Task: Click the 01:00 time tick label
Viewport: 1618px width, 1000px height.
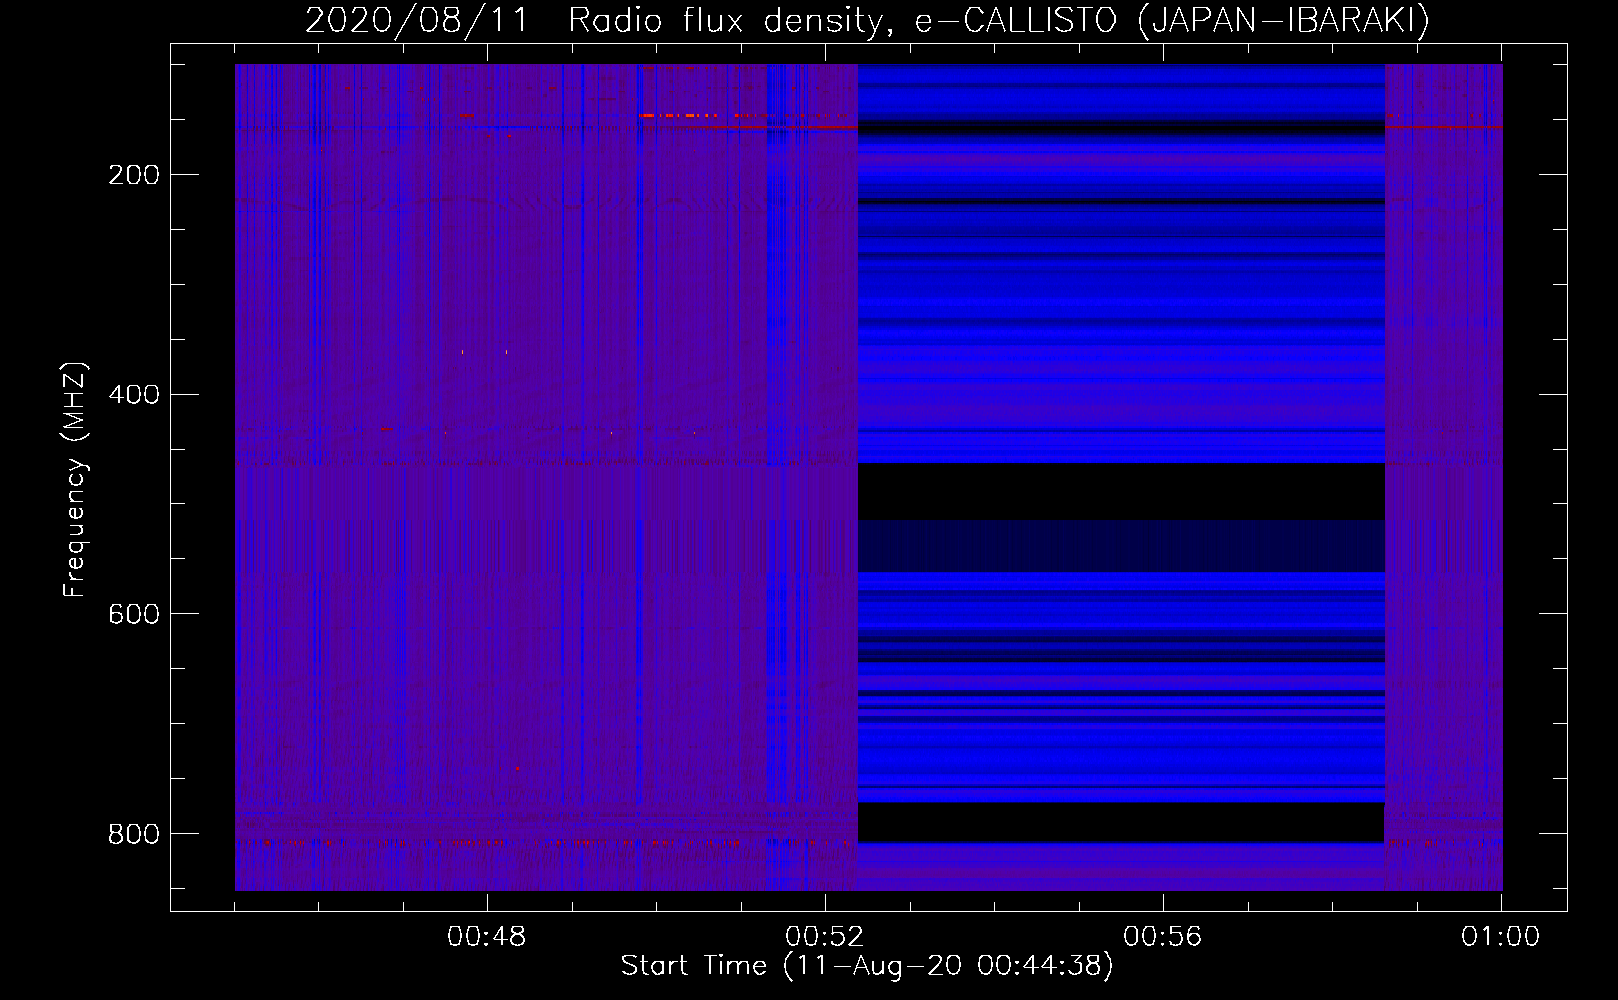Action: 1501,937
